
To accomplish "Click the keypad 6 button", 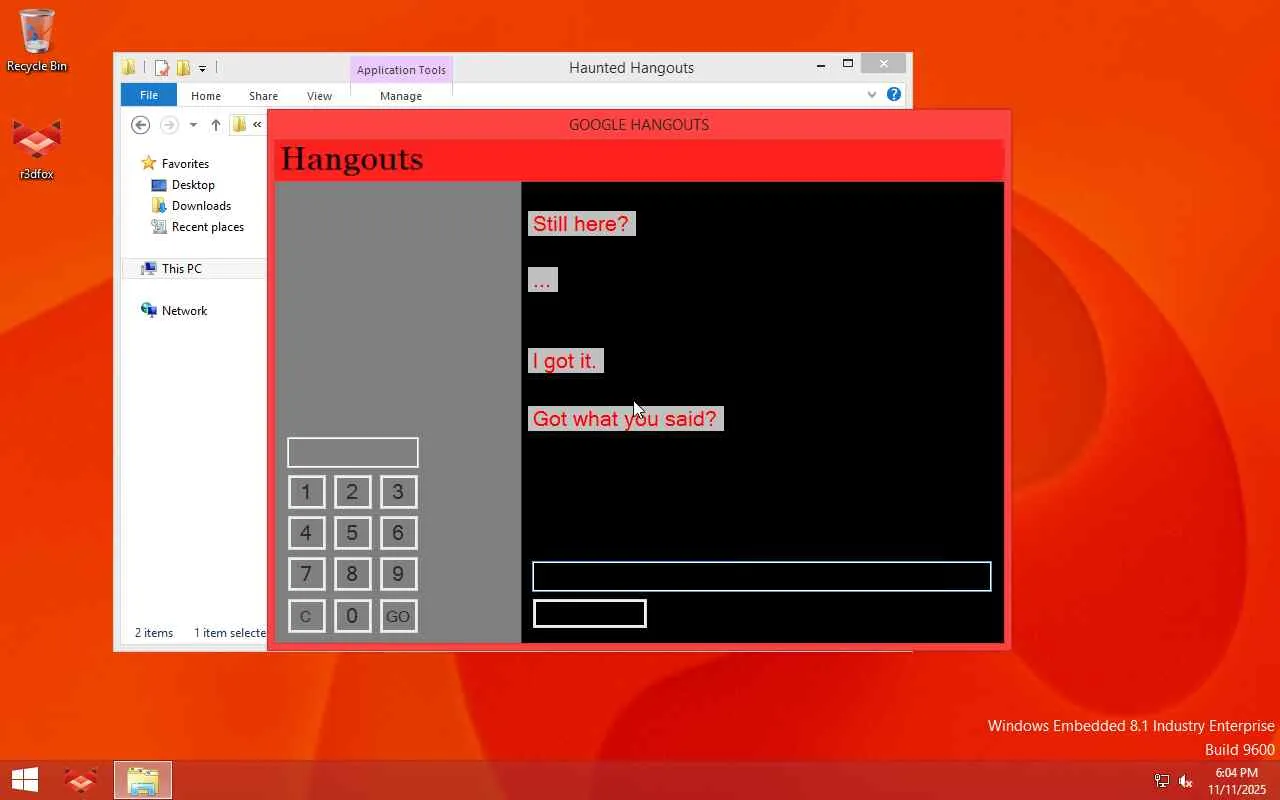I will click(x=398, y=533).
